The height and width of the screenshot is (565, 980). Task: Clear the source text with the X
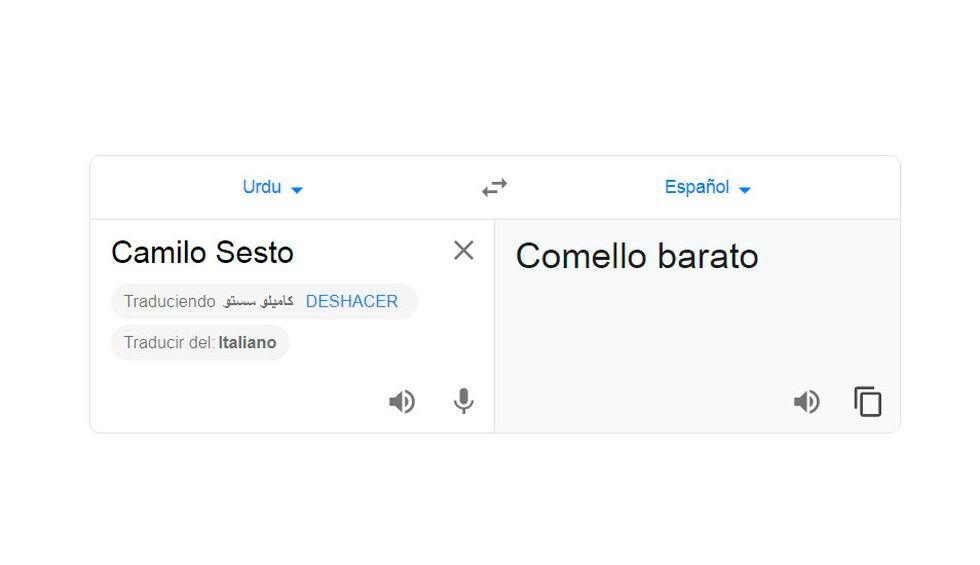pyautogui.click(x=463, y=251)
